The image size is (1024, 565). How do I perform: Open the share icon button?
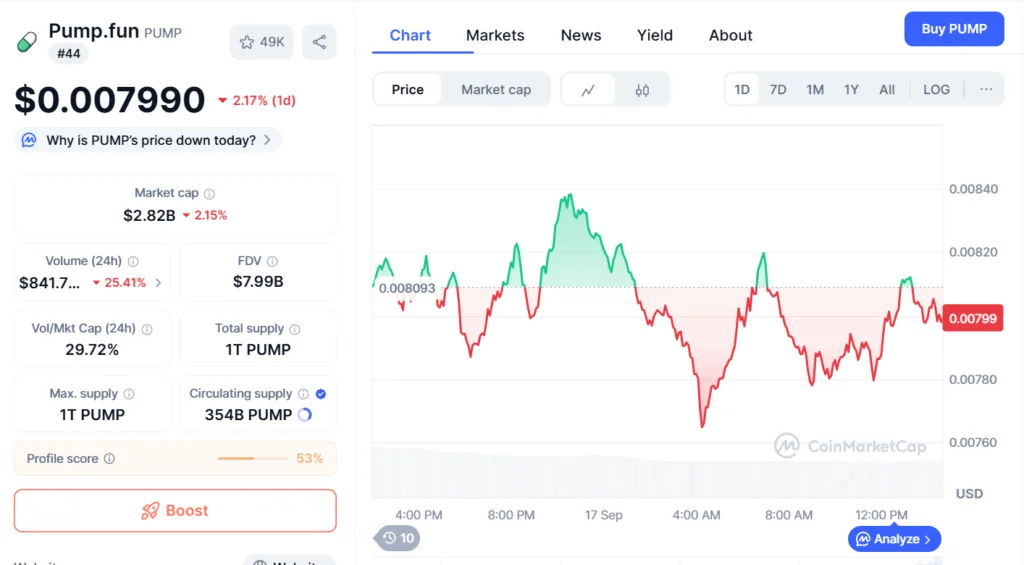point(319,42)
